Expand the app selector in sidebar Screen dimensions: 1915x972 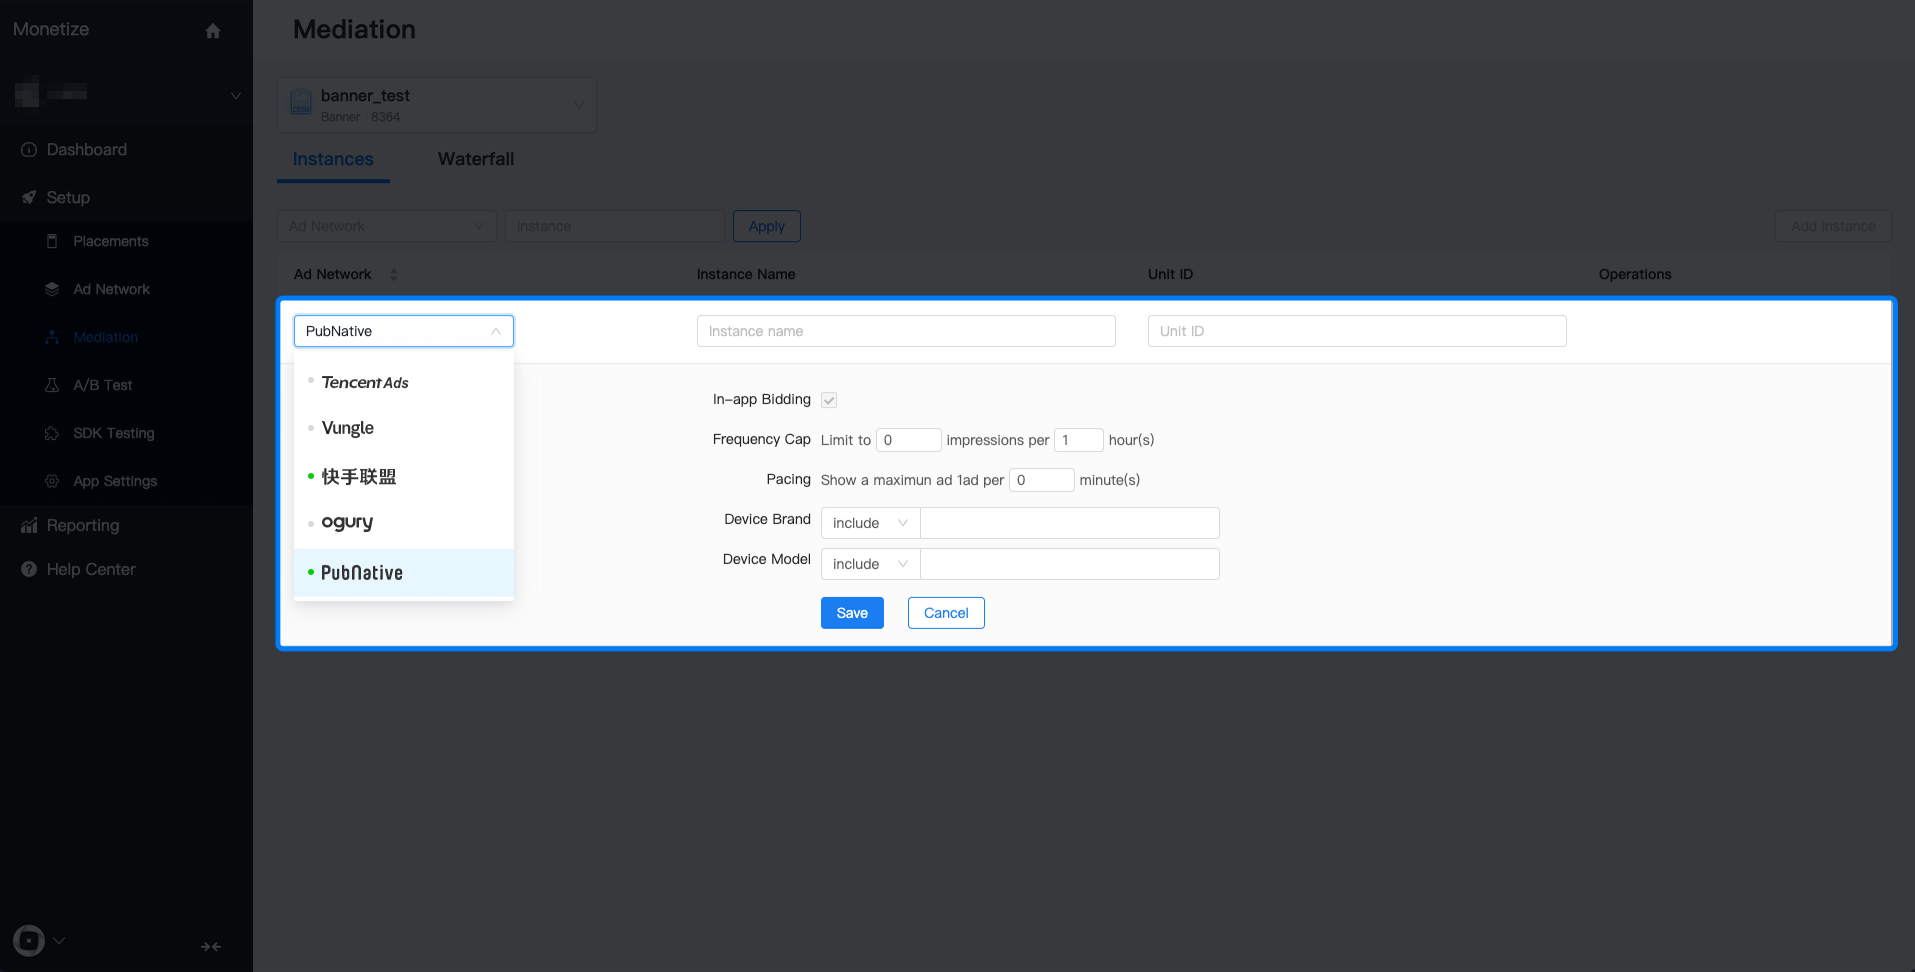(236, 95)
